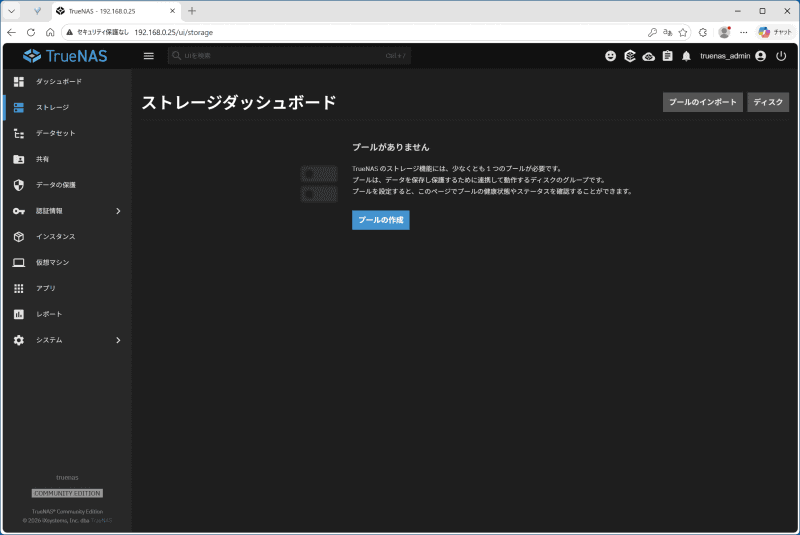Click the ディスク button
Screen dimensions: 800x535
pos(768,102)
